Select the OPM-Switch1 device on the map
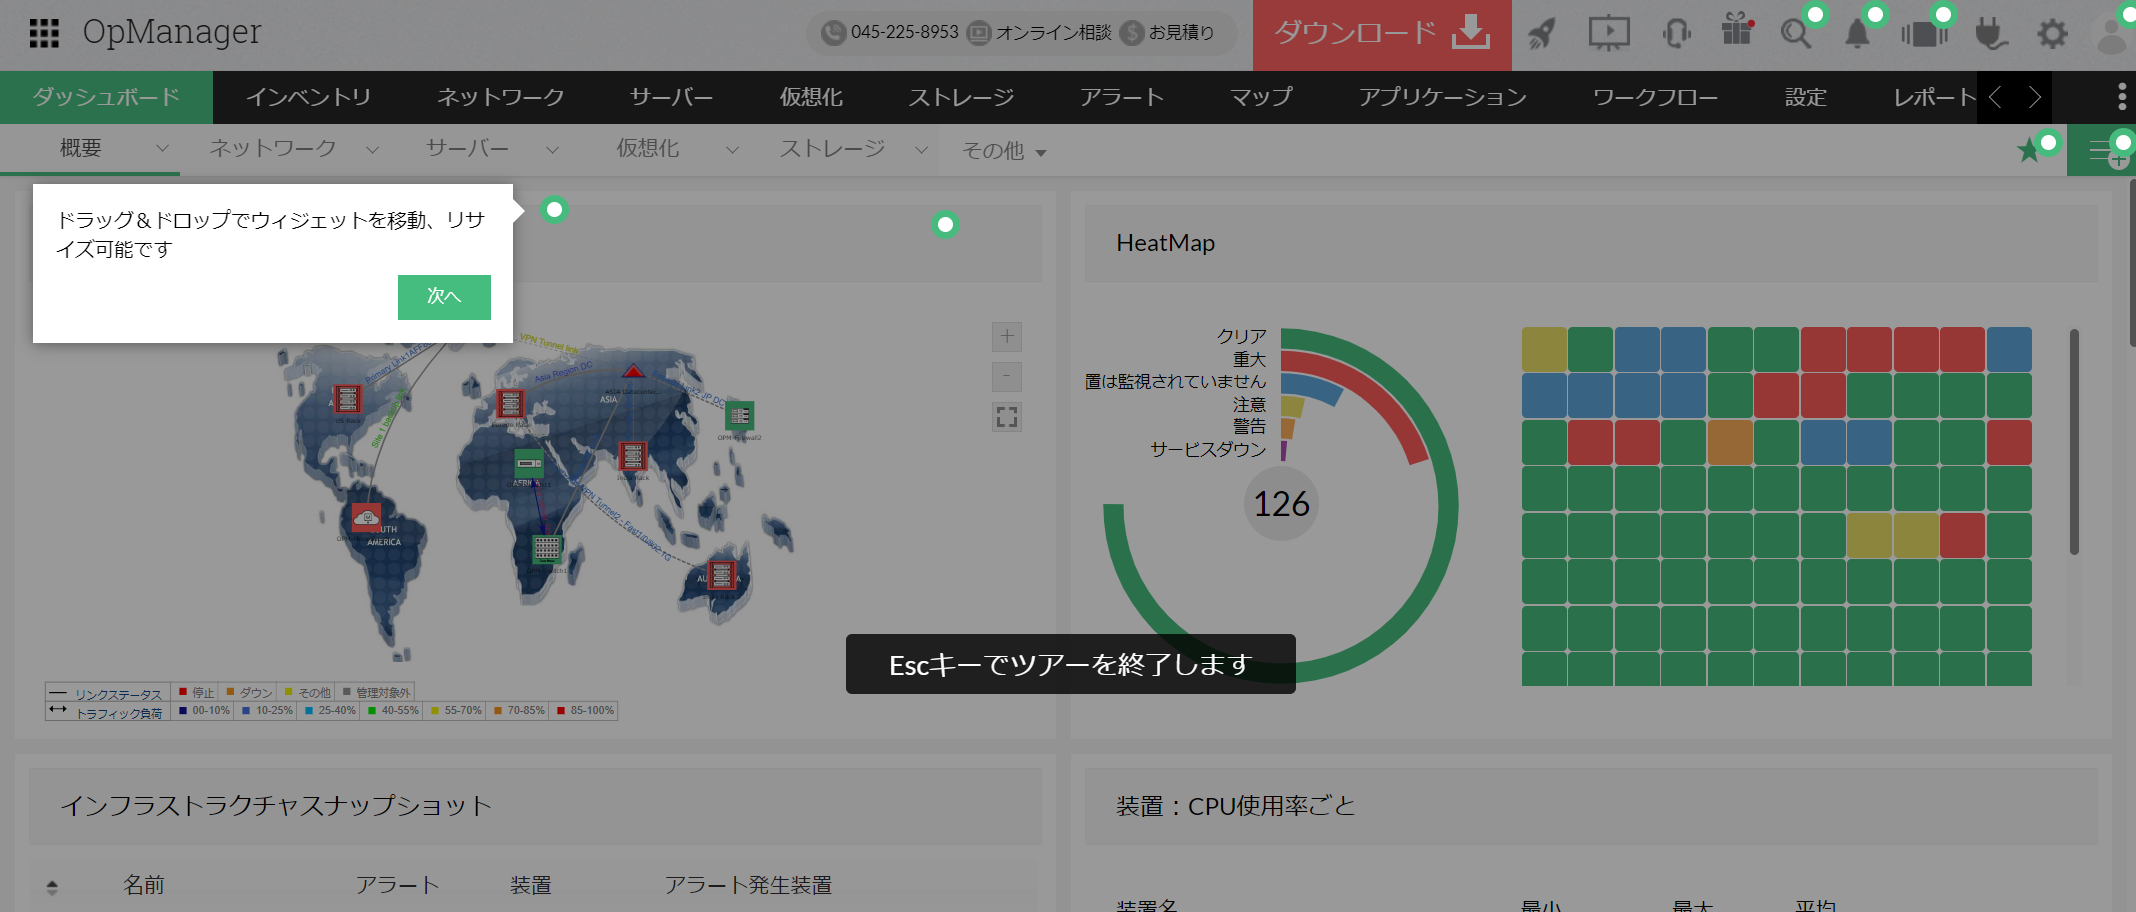Screen dimensions: 2136x912 [546, 549]
